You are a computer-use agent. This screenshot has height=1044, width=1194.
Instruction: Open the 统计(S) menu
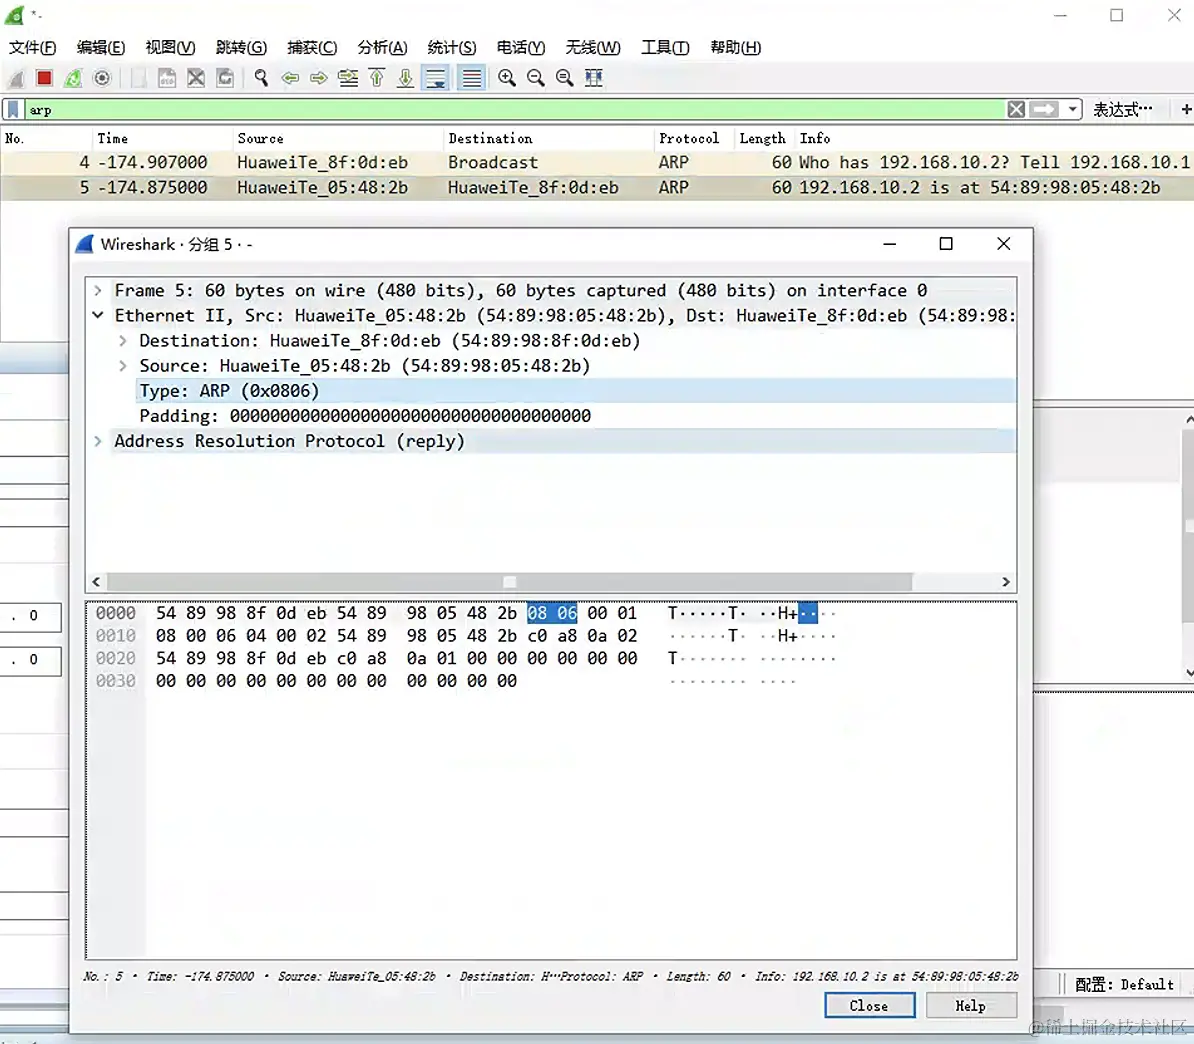pyautogui.click(x=452, y=47)
